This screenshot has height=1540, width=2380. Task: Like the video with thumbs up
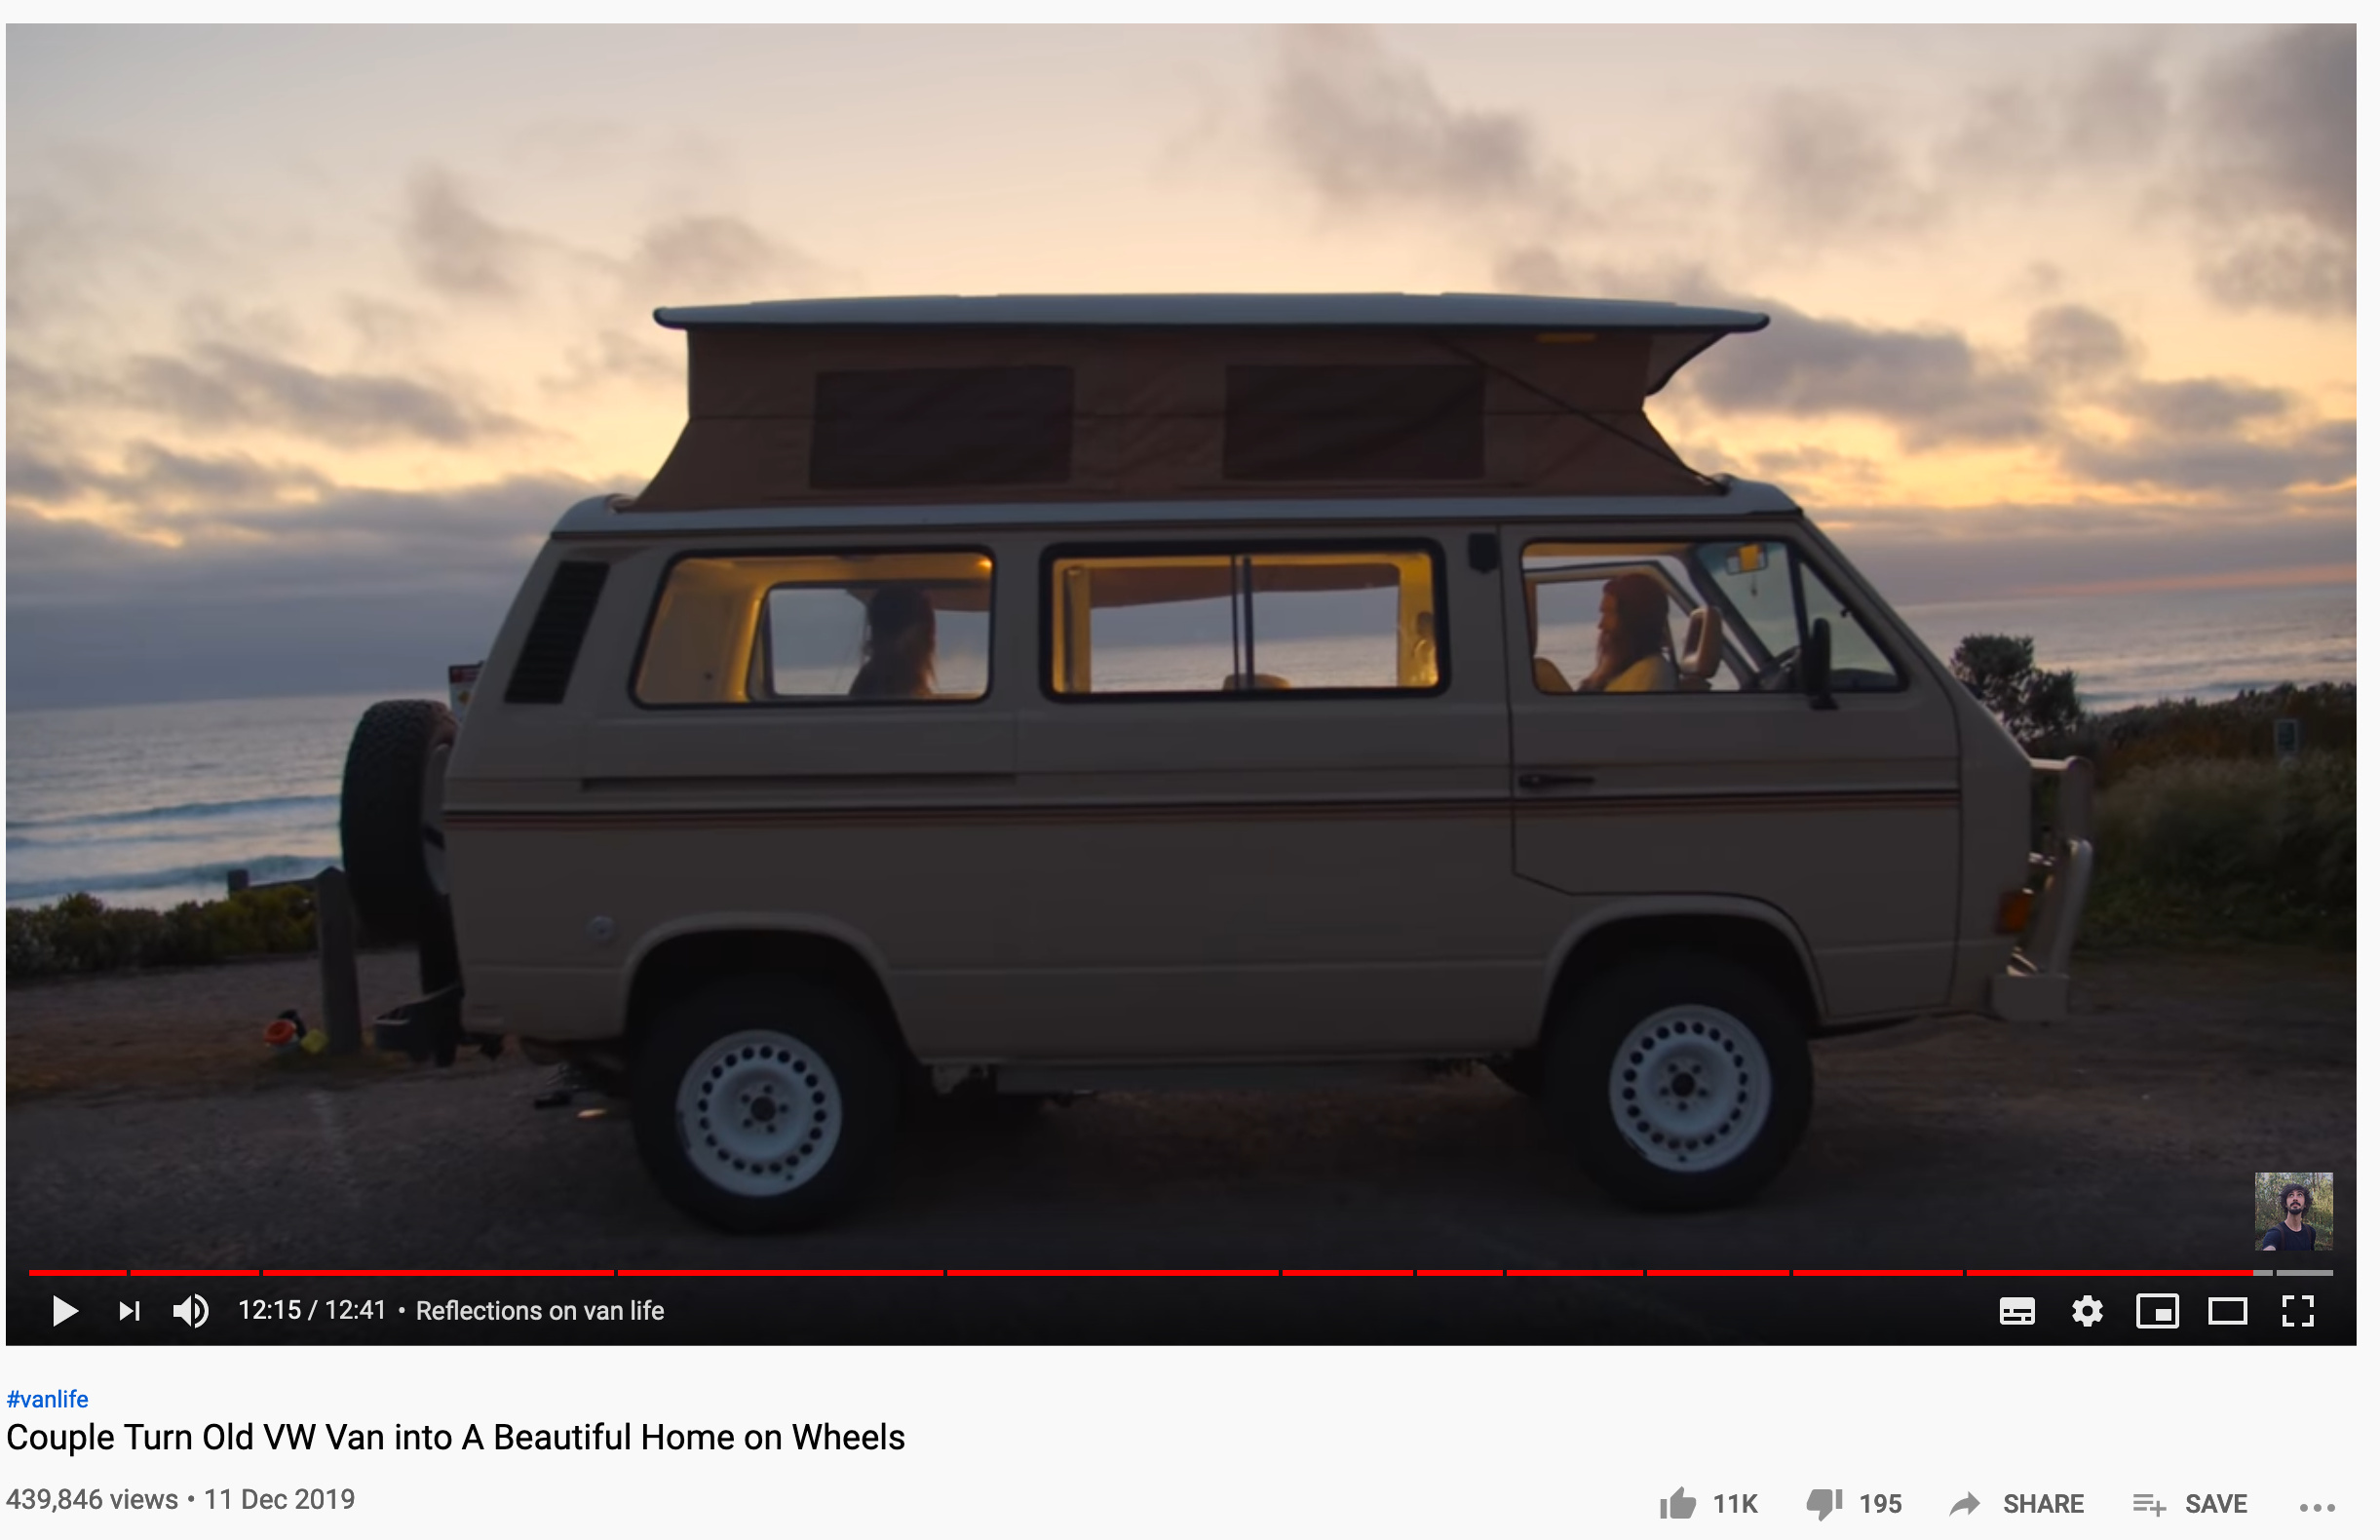[1708, 1503]
